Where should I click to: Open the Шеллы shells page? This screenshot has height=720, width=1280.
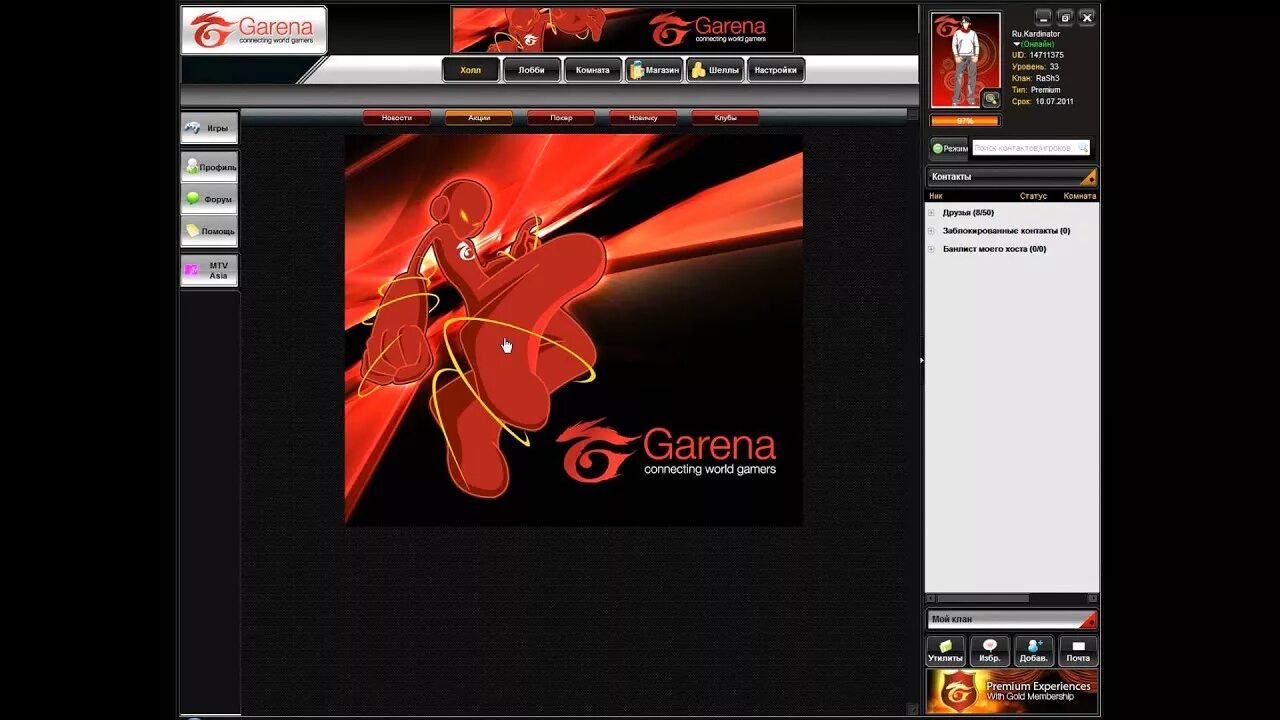click(715, 70)
